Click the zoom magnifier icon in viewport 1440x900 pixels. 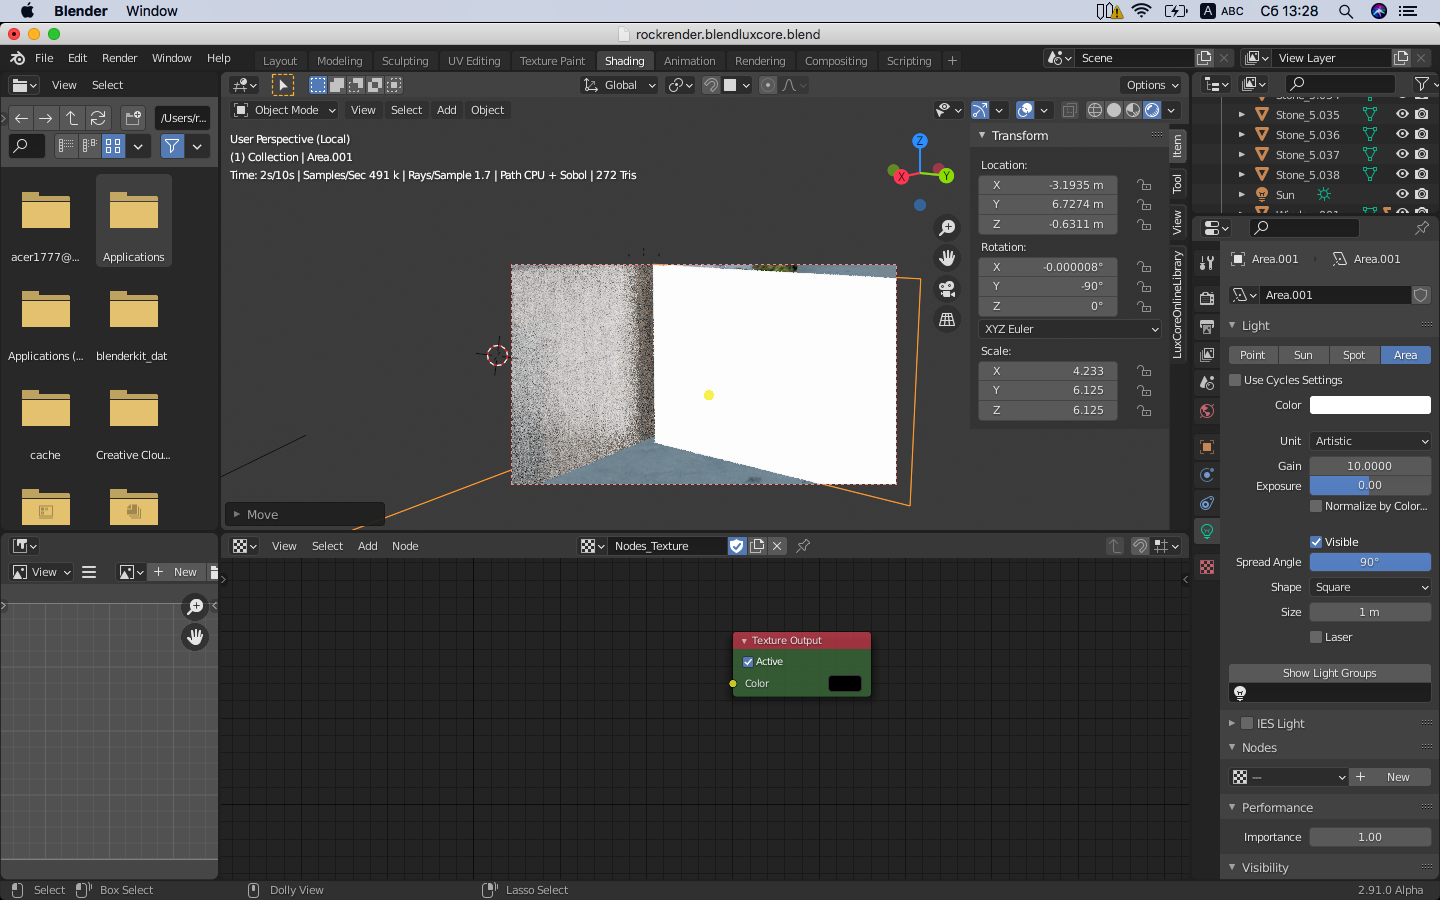(x=946, y=228)
